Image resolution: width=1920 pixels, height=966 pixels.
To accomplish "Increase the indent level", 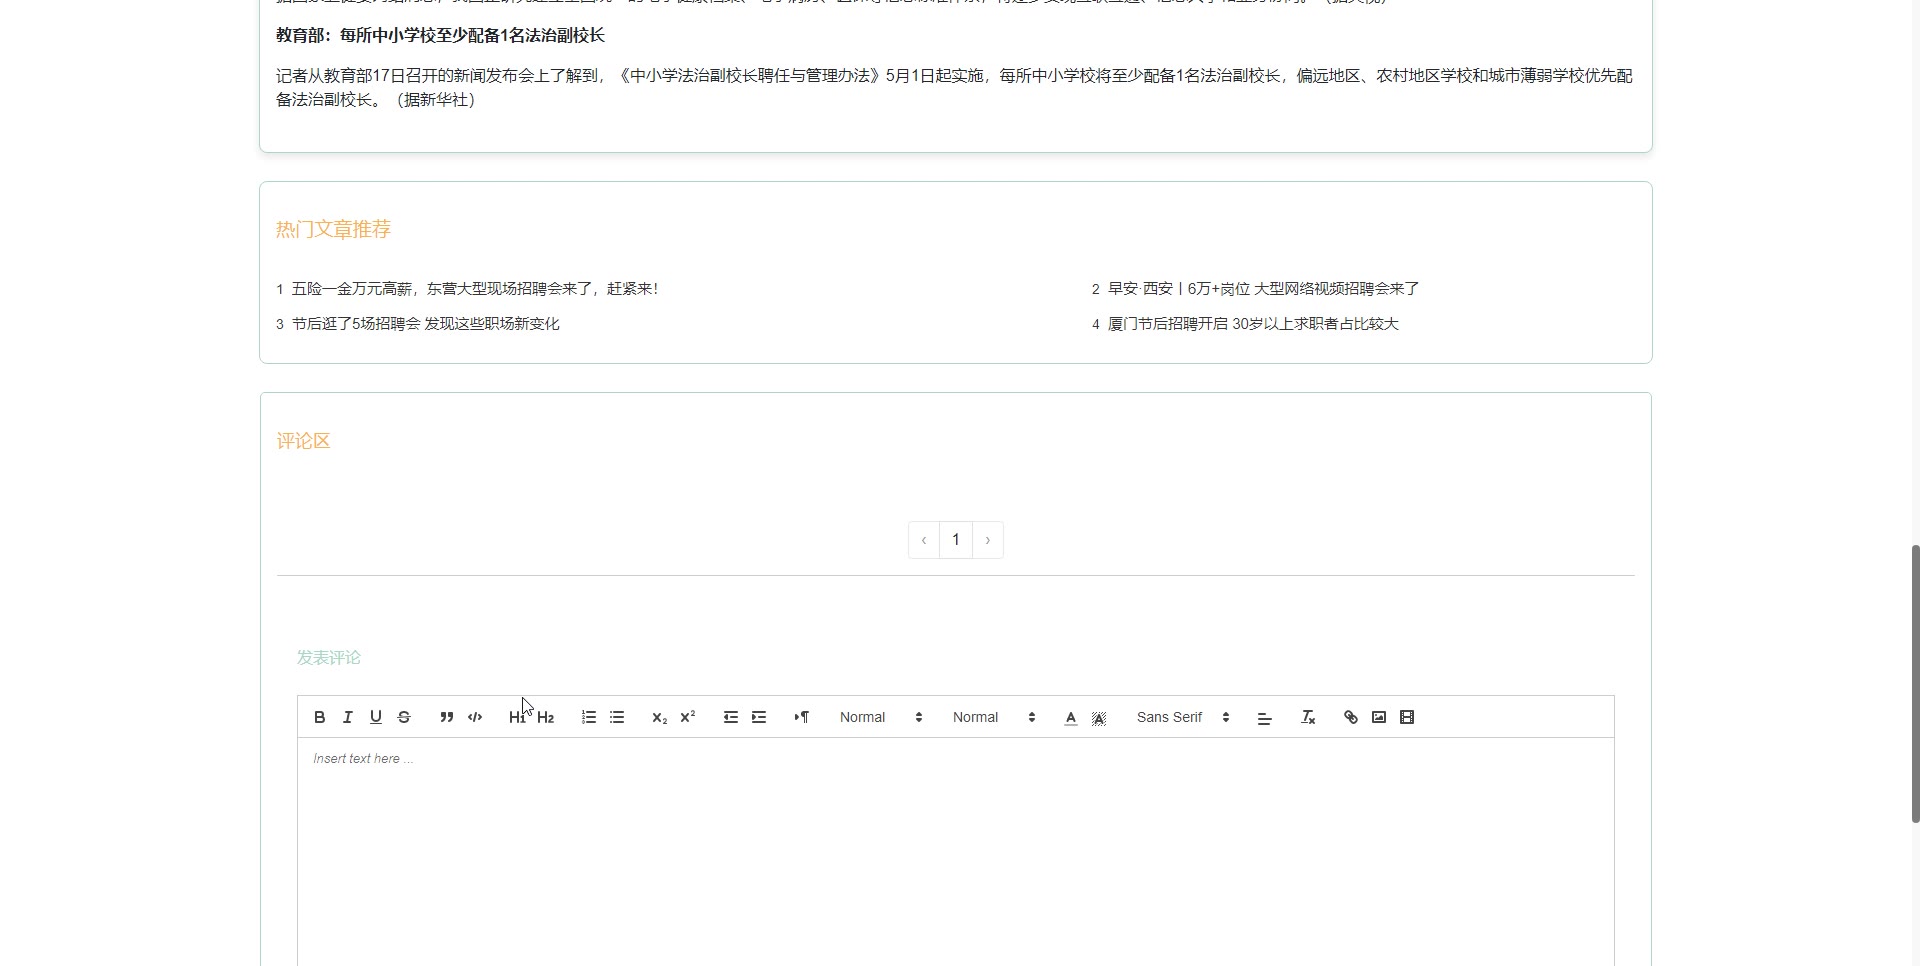I will [x=759, y=717].
